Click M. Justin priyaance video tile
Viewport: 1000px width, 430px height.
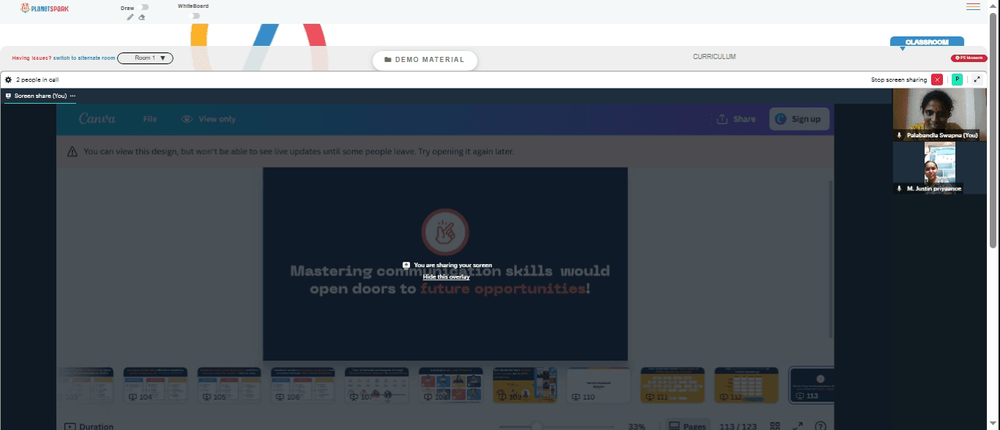click(939, 168)
